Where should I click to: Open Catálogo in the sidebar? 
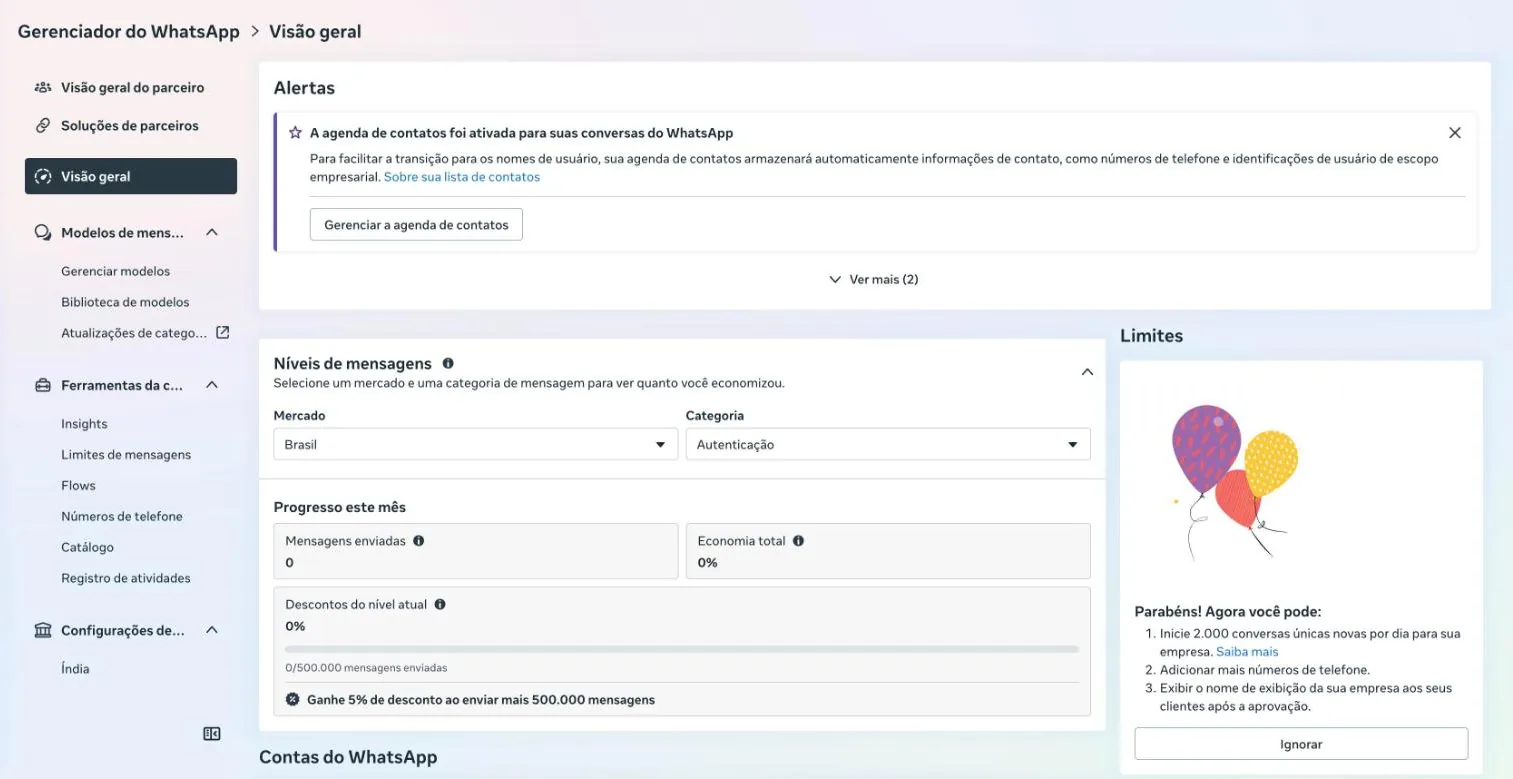87,548
